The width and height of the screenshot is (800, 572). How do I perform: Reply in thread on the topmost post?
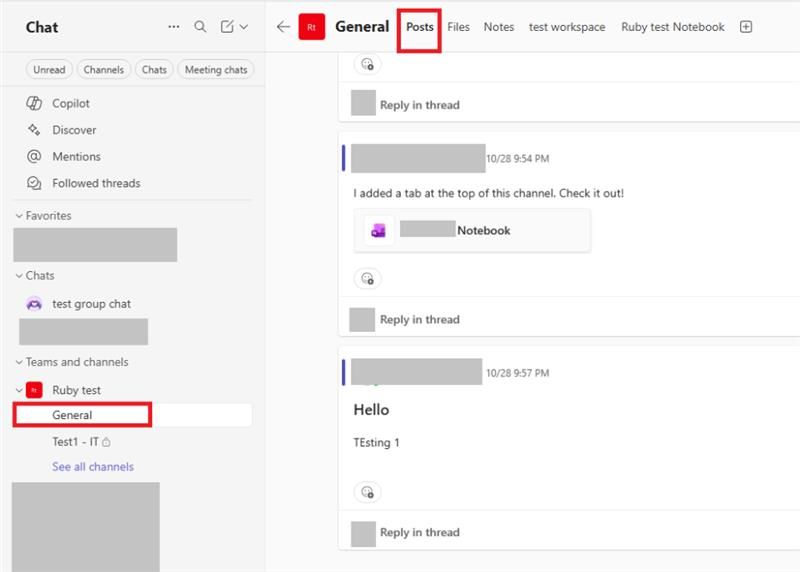(419, 105)
